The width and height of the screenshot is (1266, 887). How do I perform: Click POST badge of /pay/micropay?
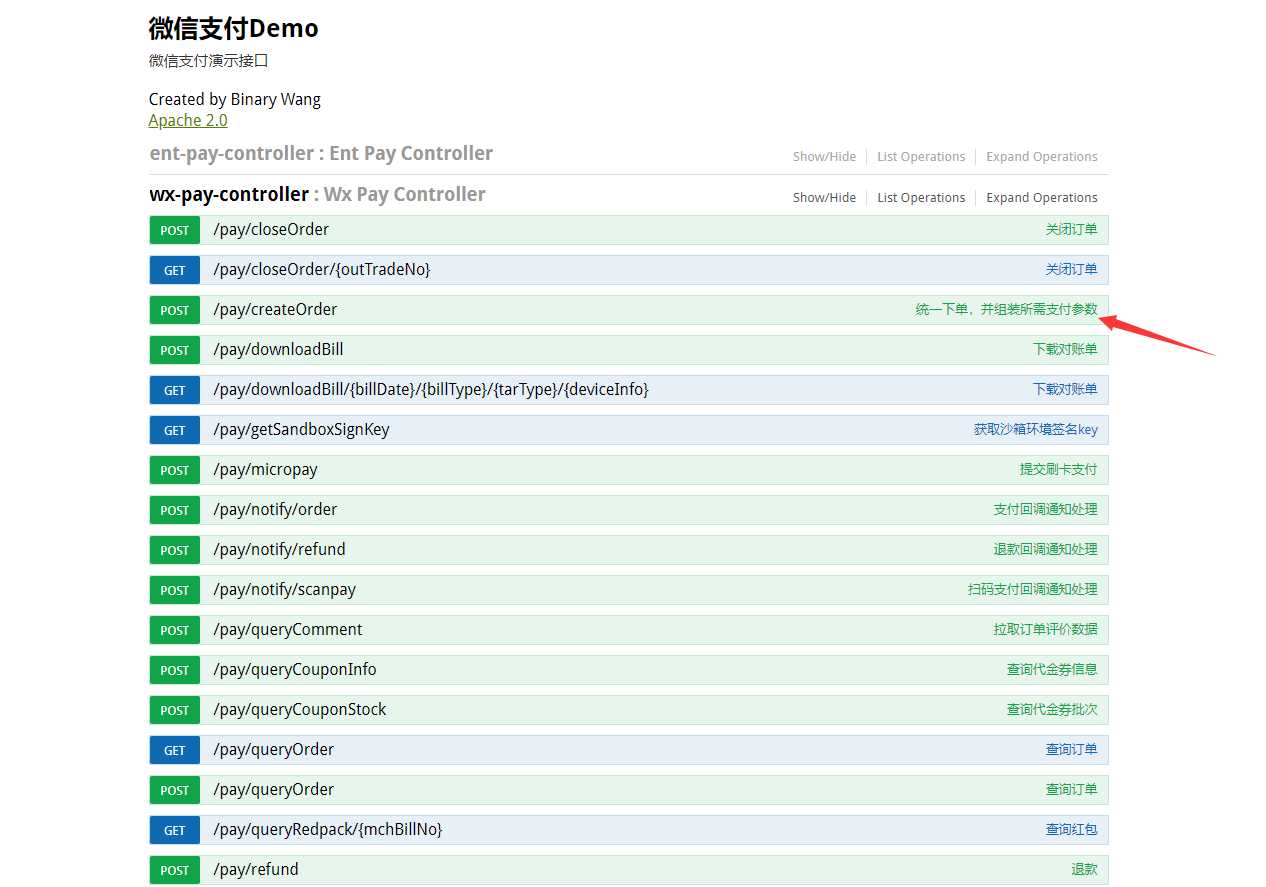[x=175, y=470]
